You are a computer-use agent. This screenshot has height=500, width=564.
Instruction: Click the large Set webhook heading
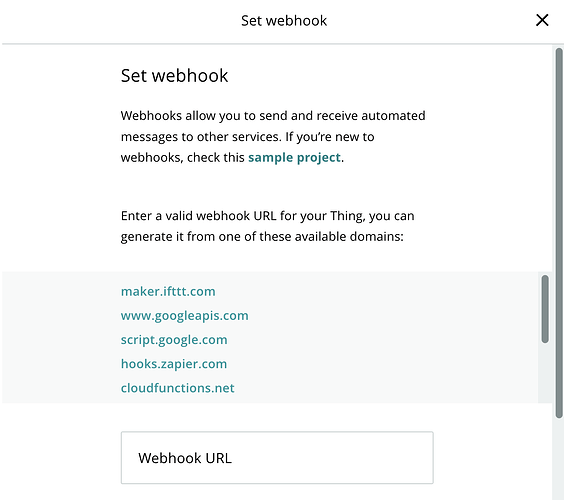click(174, 76)
